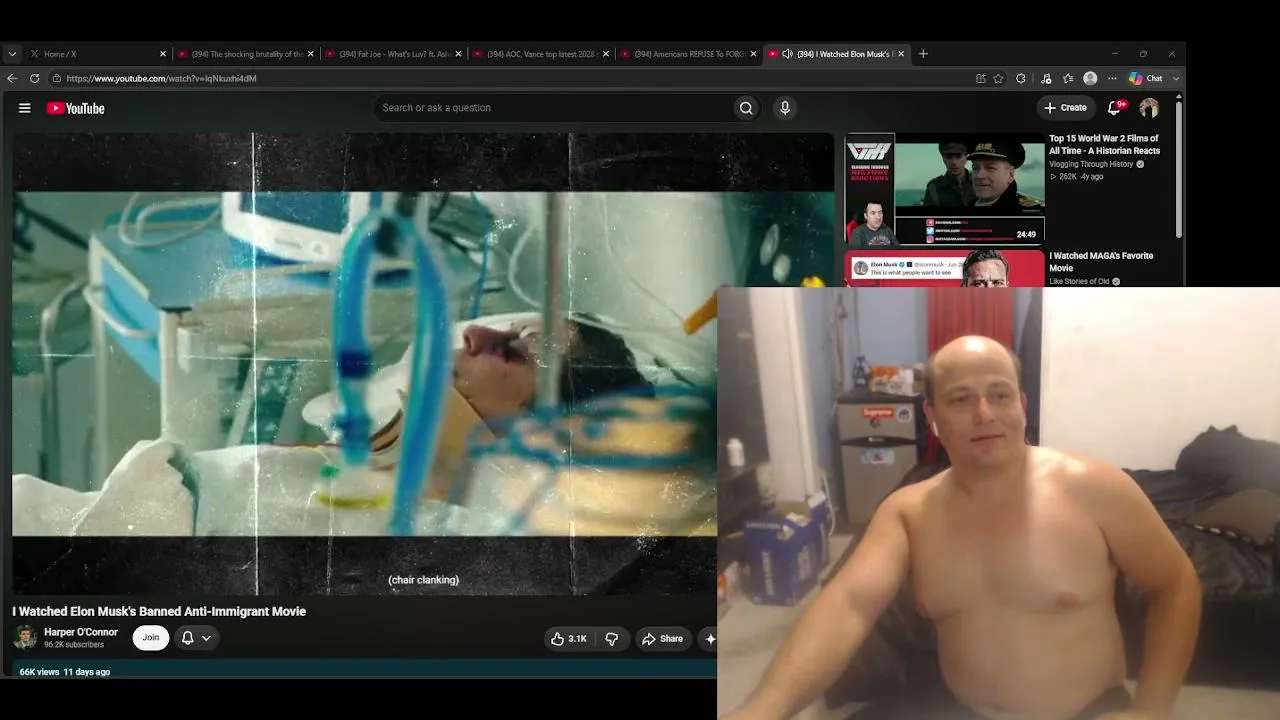Open the browser apps/split icon in address bar
This screenshot has height=720, width=1280.
tap(981, 78)
